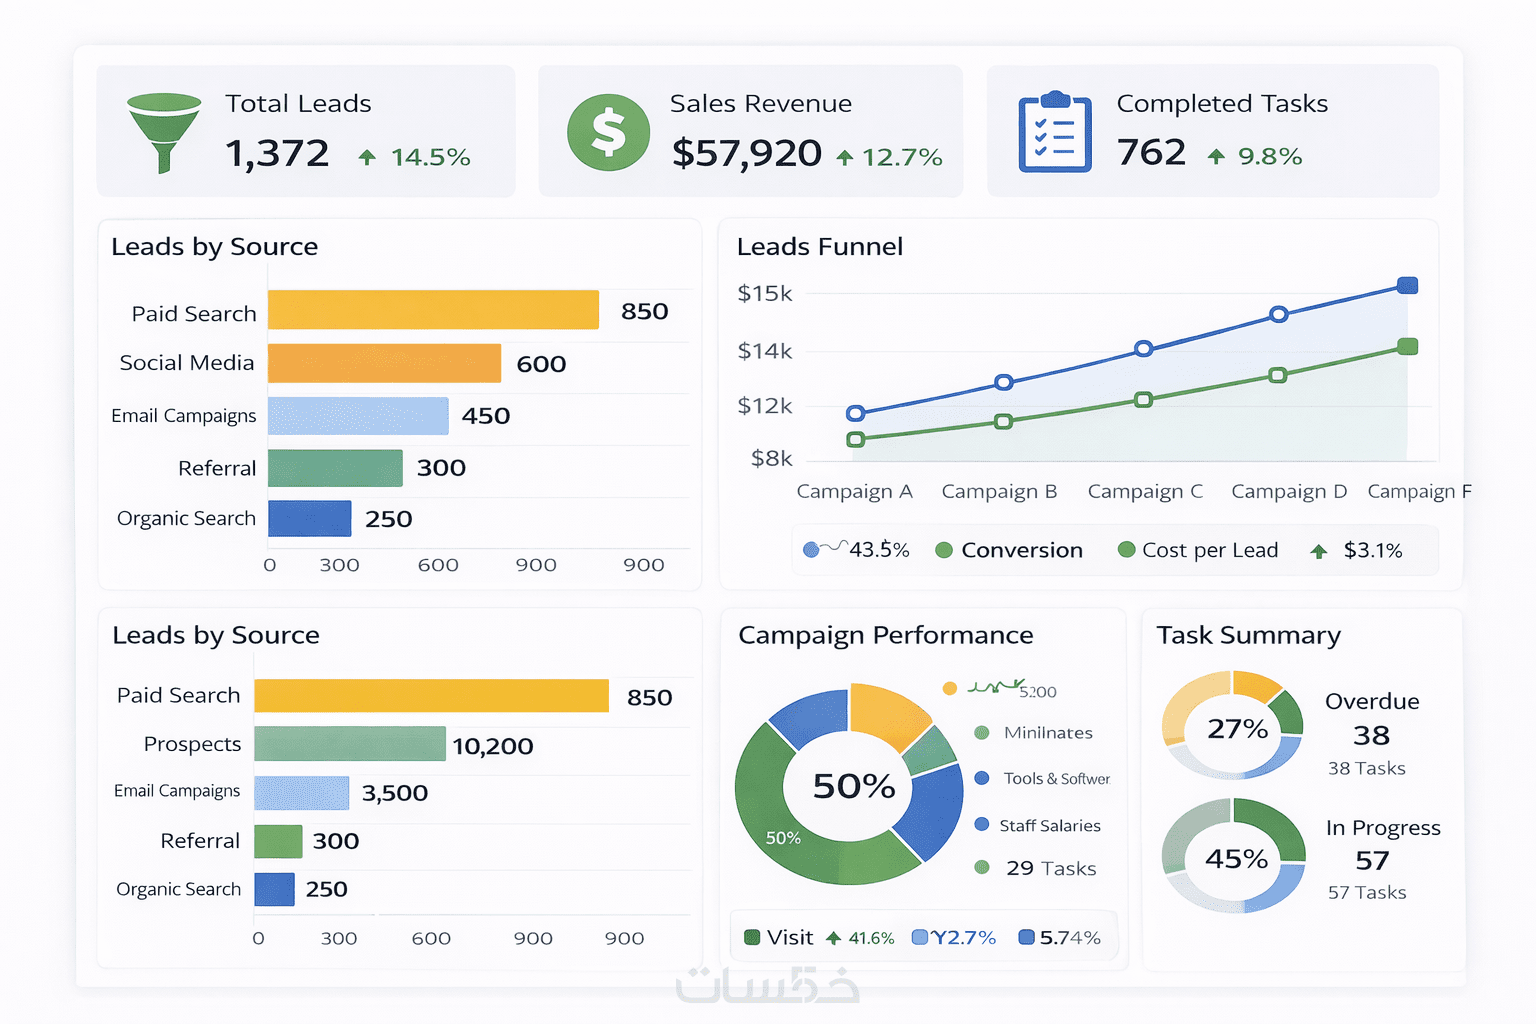Click the up arrow next to $3.1%

pyautogui.click(x=1319, y=551)
